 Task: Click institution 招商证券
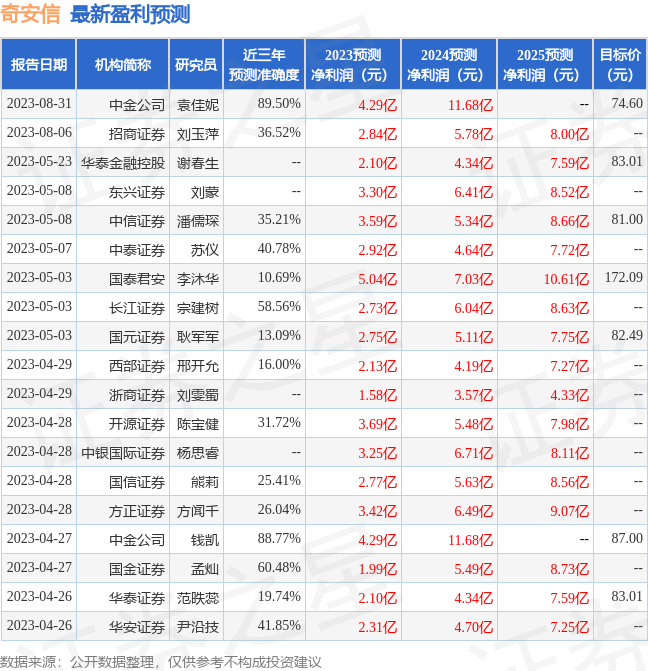pyautogui.click(x=137, y=134)
